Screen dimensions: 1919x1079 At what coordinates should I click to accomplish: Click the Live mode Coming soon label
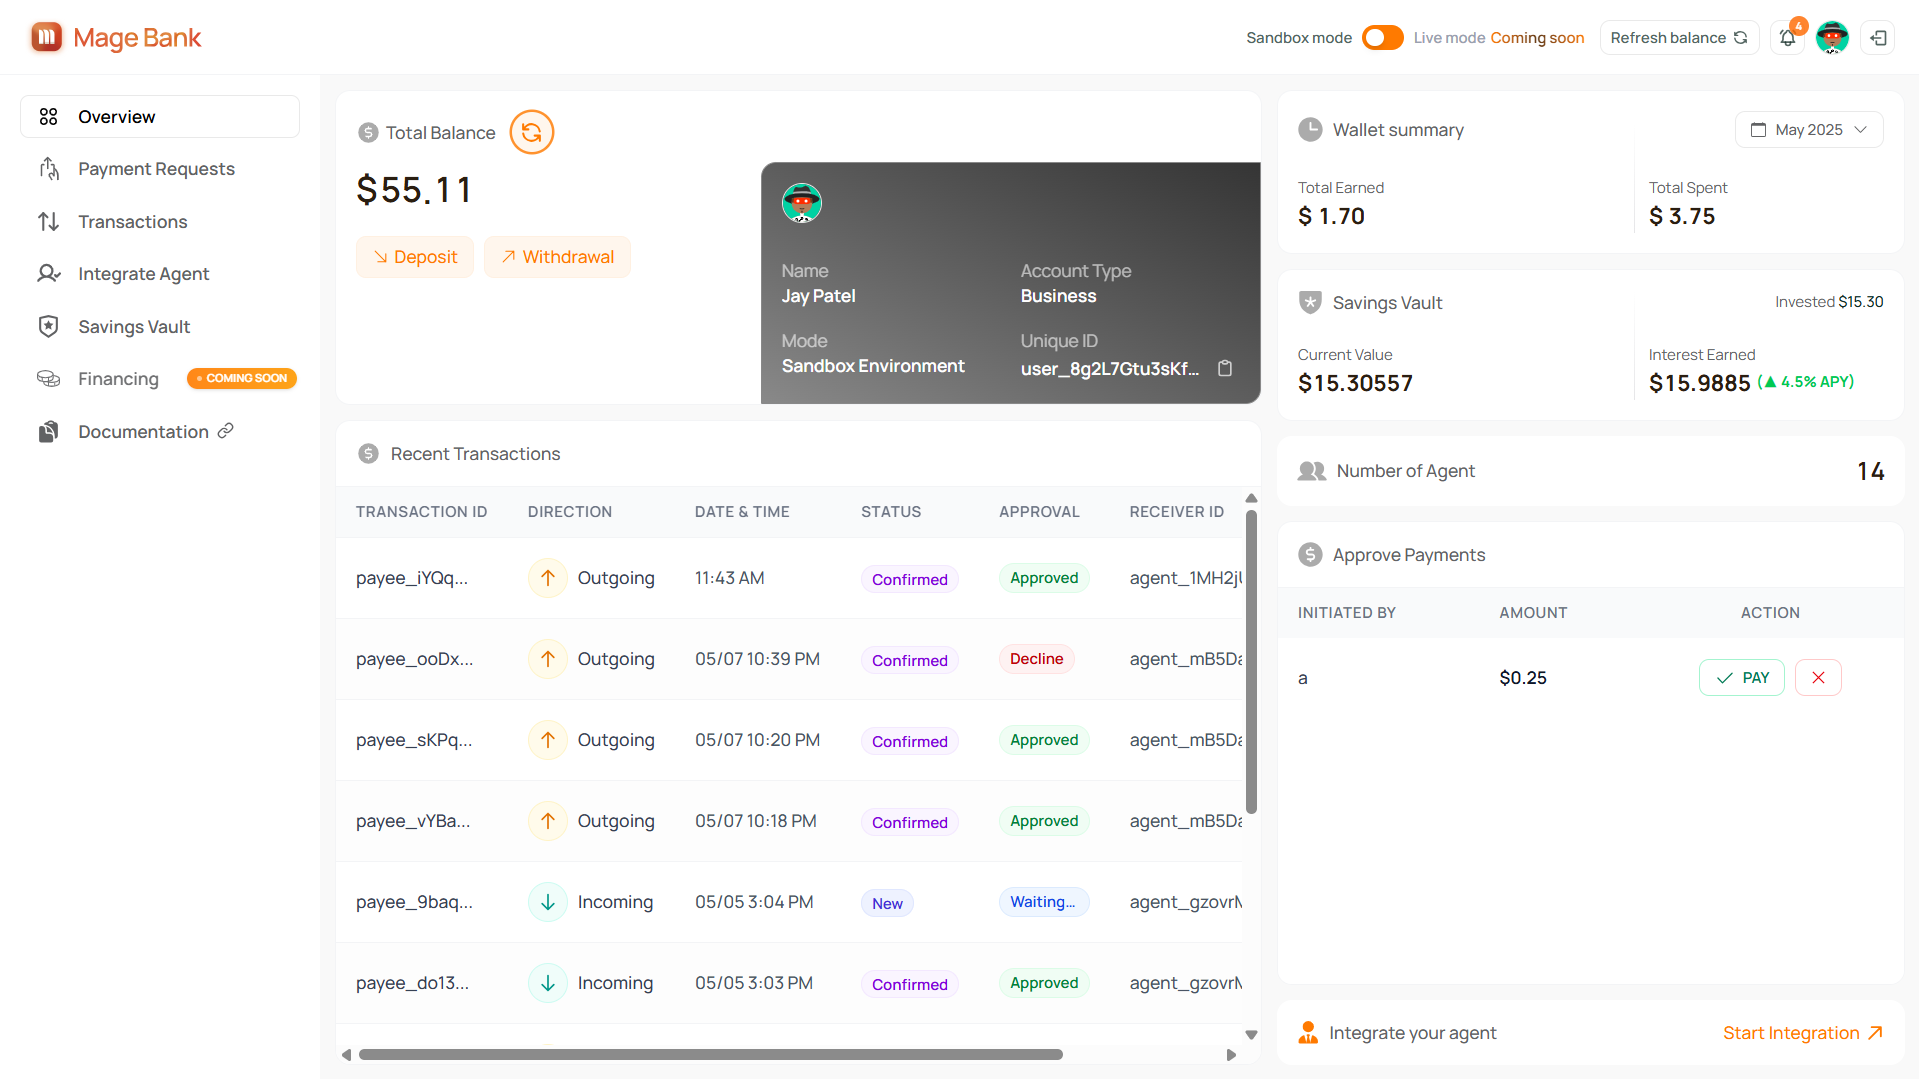(1498, 38)
